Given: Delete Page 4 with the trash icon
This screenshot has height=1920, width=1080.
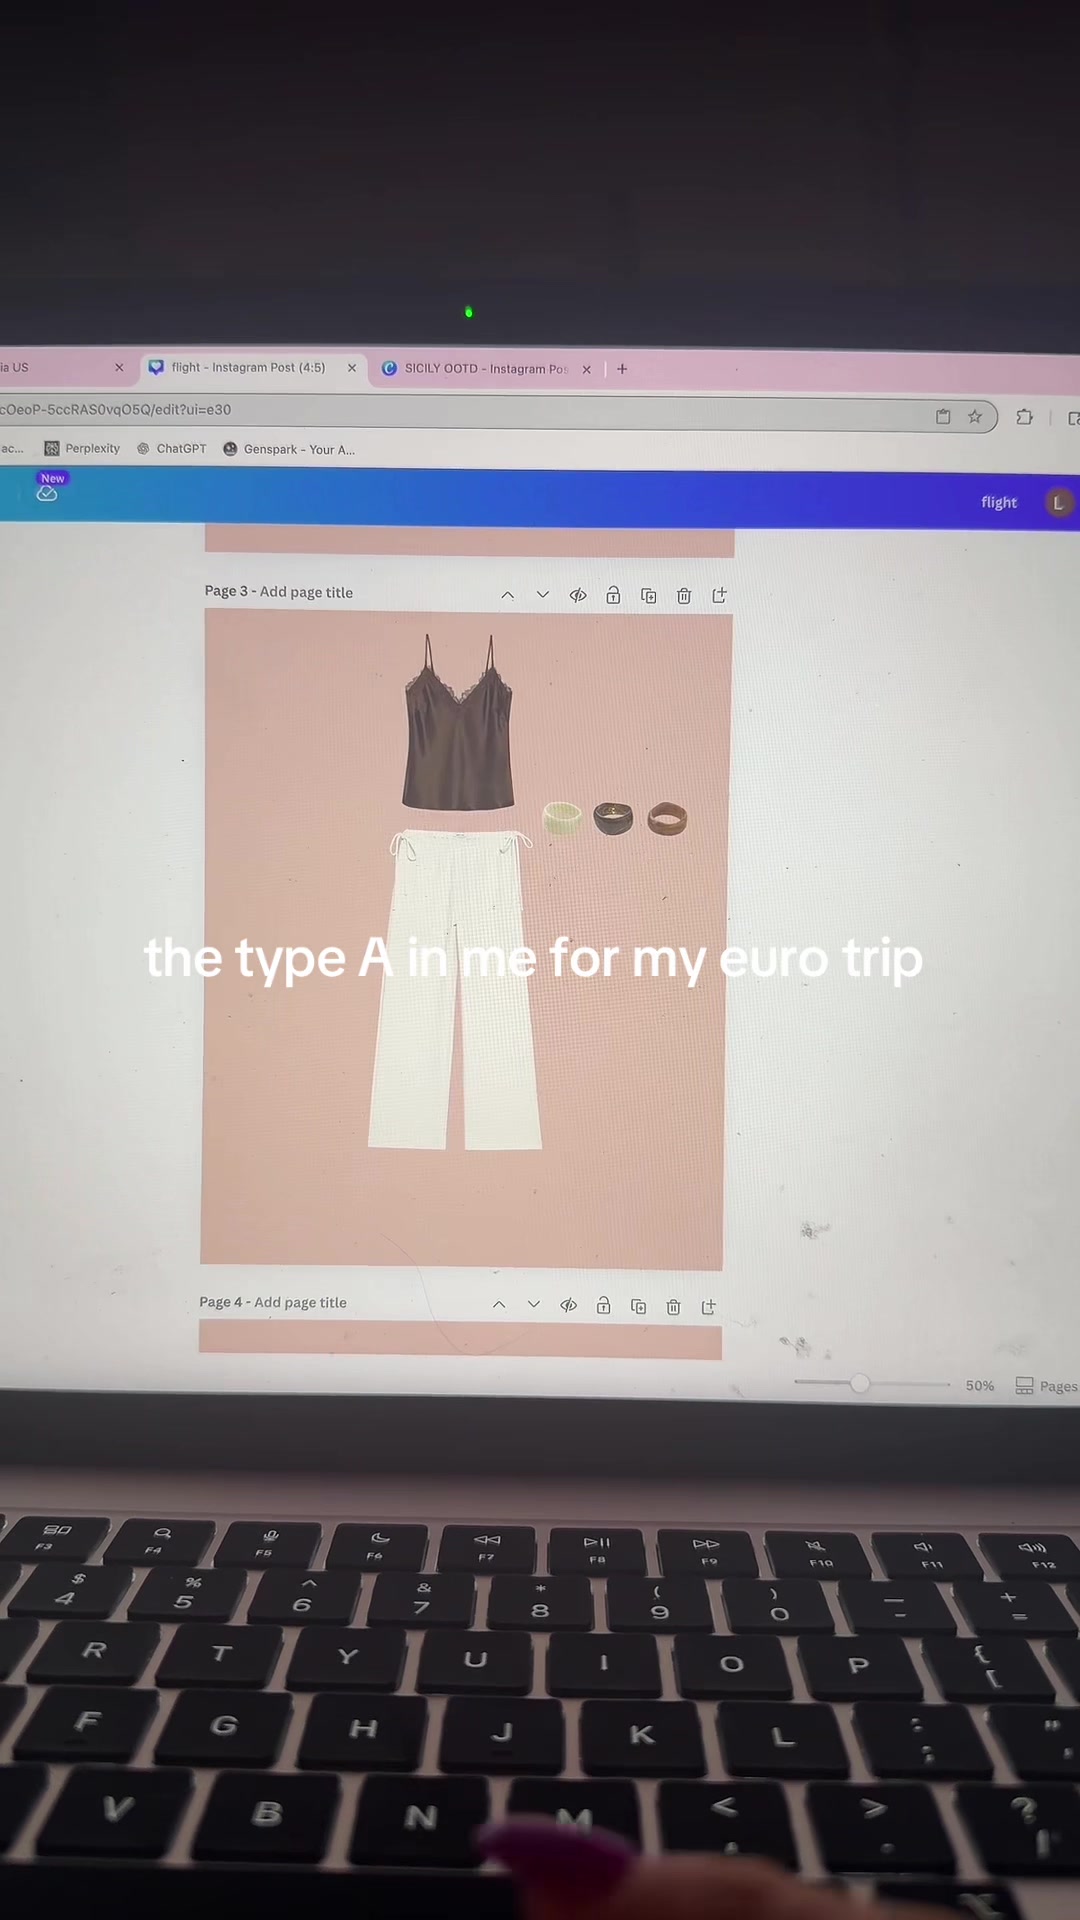Looking at the screenshot, I should click(x=674, y=1307).
